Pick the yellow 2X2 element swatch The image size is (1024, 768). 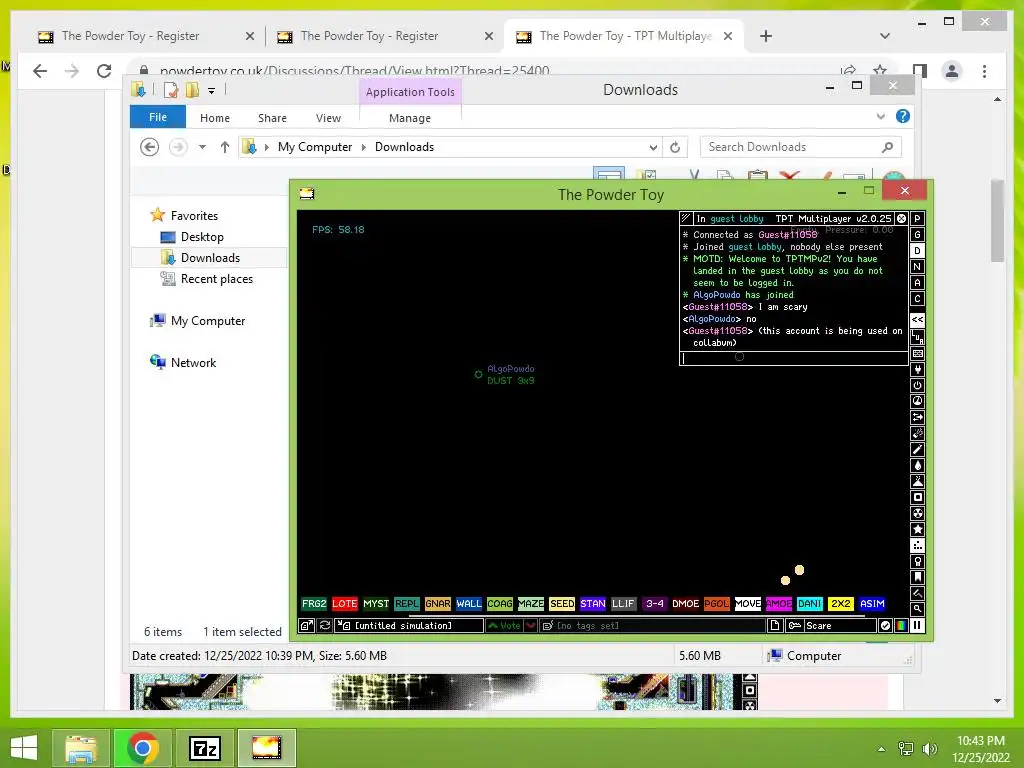point(840,603)
